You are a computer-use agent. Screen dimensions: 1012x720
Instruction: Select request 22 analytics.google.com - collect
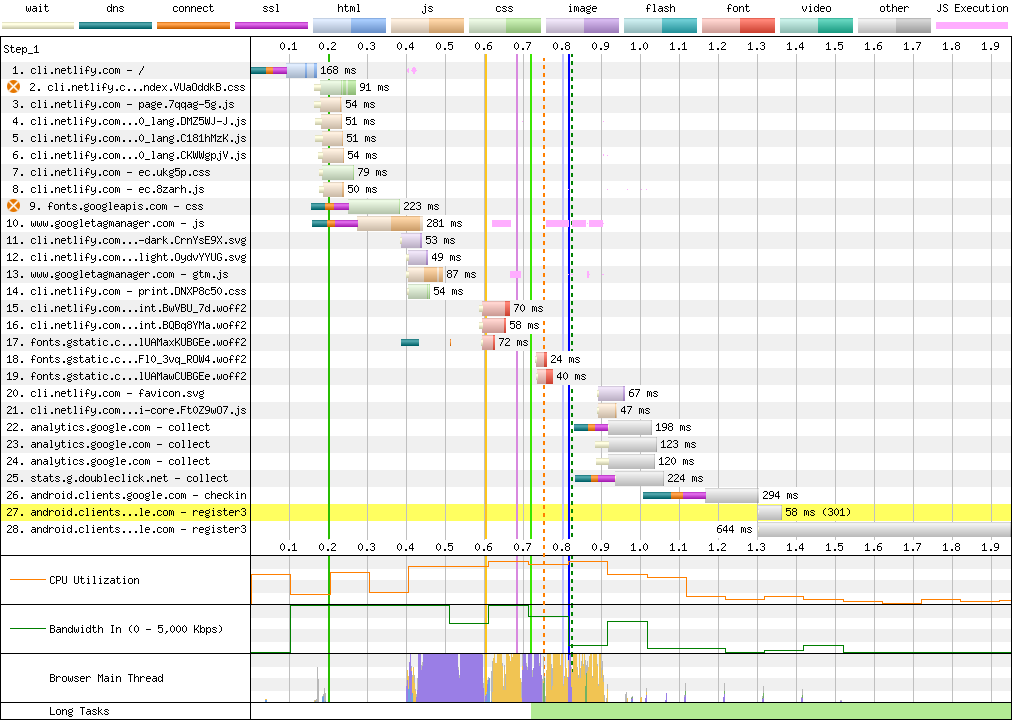pyautogui.click(x=108, y=427)
